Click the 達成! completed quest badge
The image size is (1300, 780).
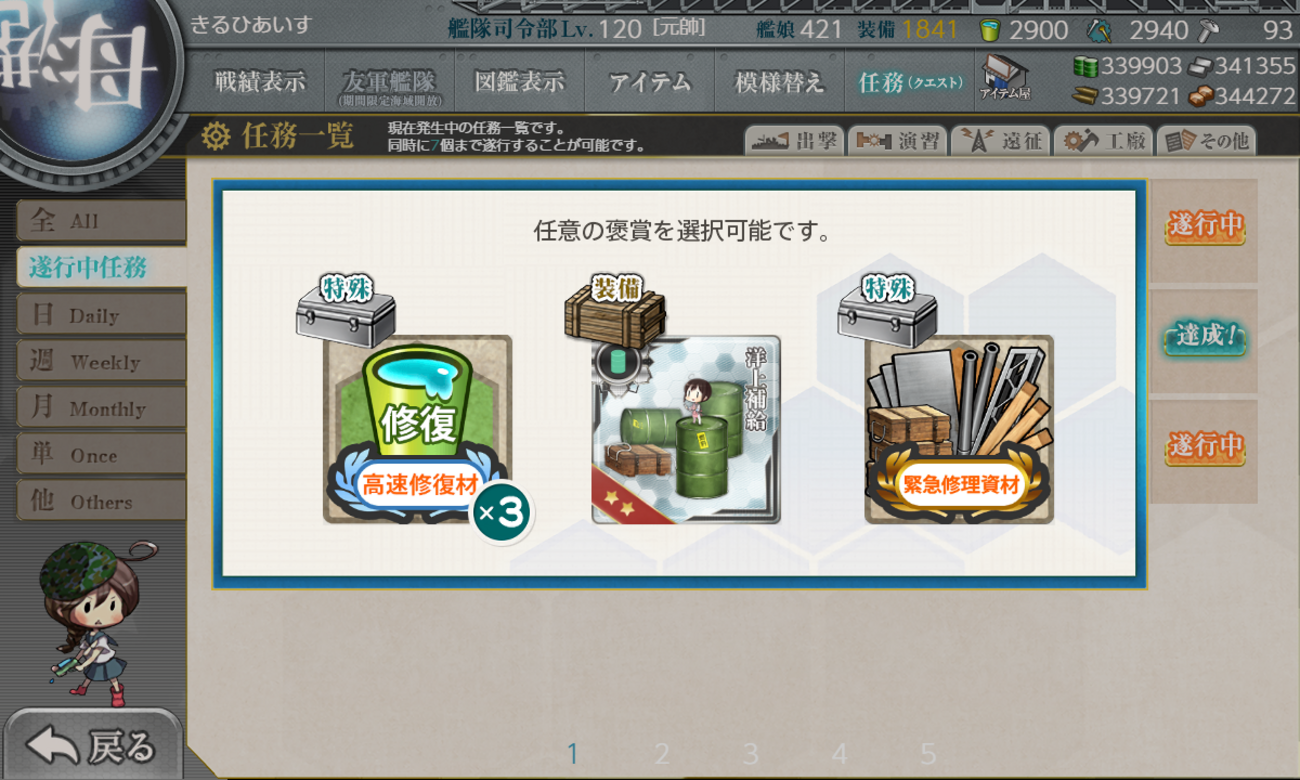click(x=1204, y=336)
